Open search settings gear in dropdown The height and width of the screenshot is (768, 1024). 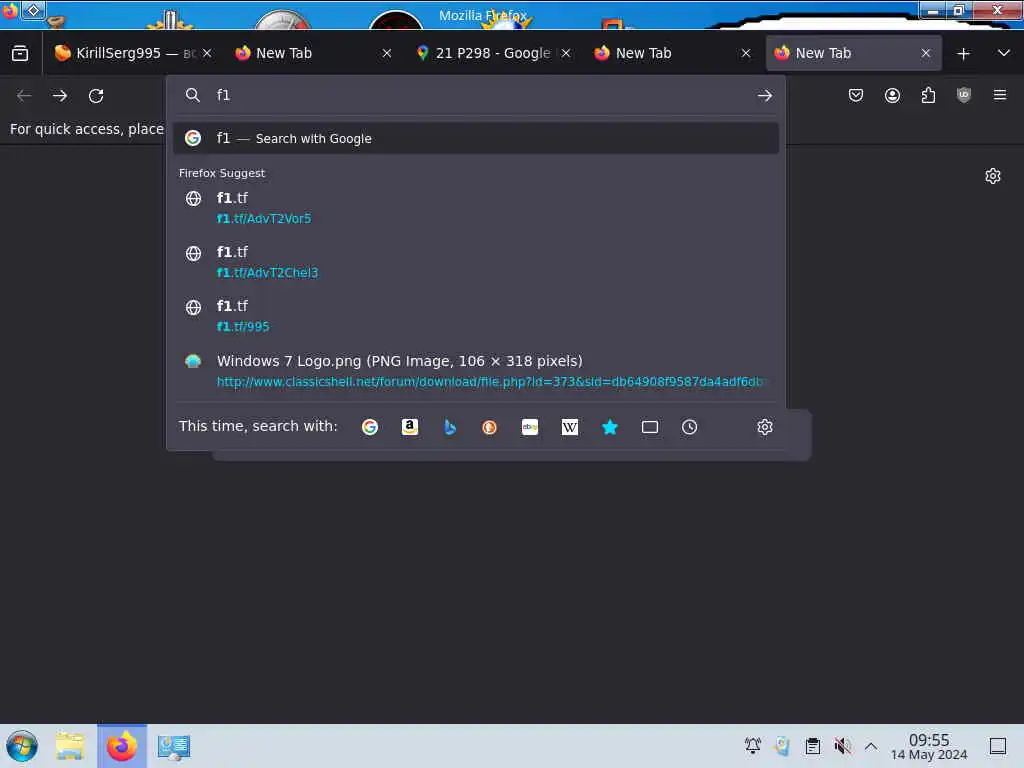tap(765, 427)
